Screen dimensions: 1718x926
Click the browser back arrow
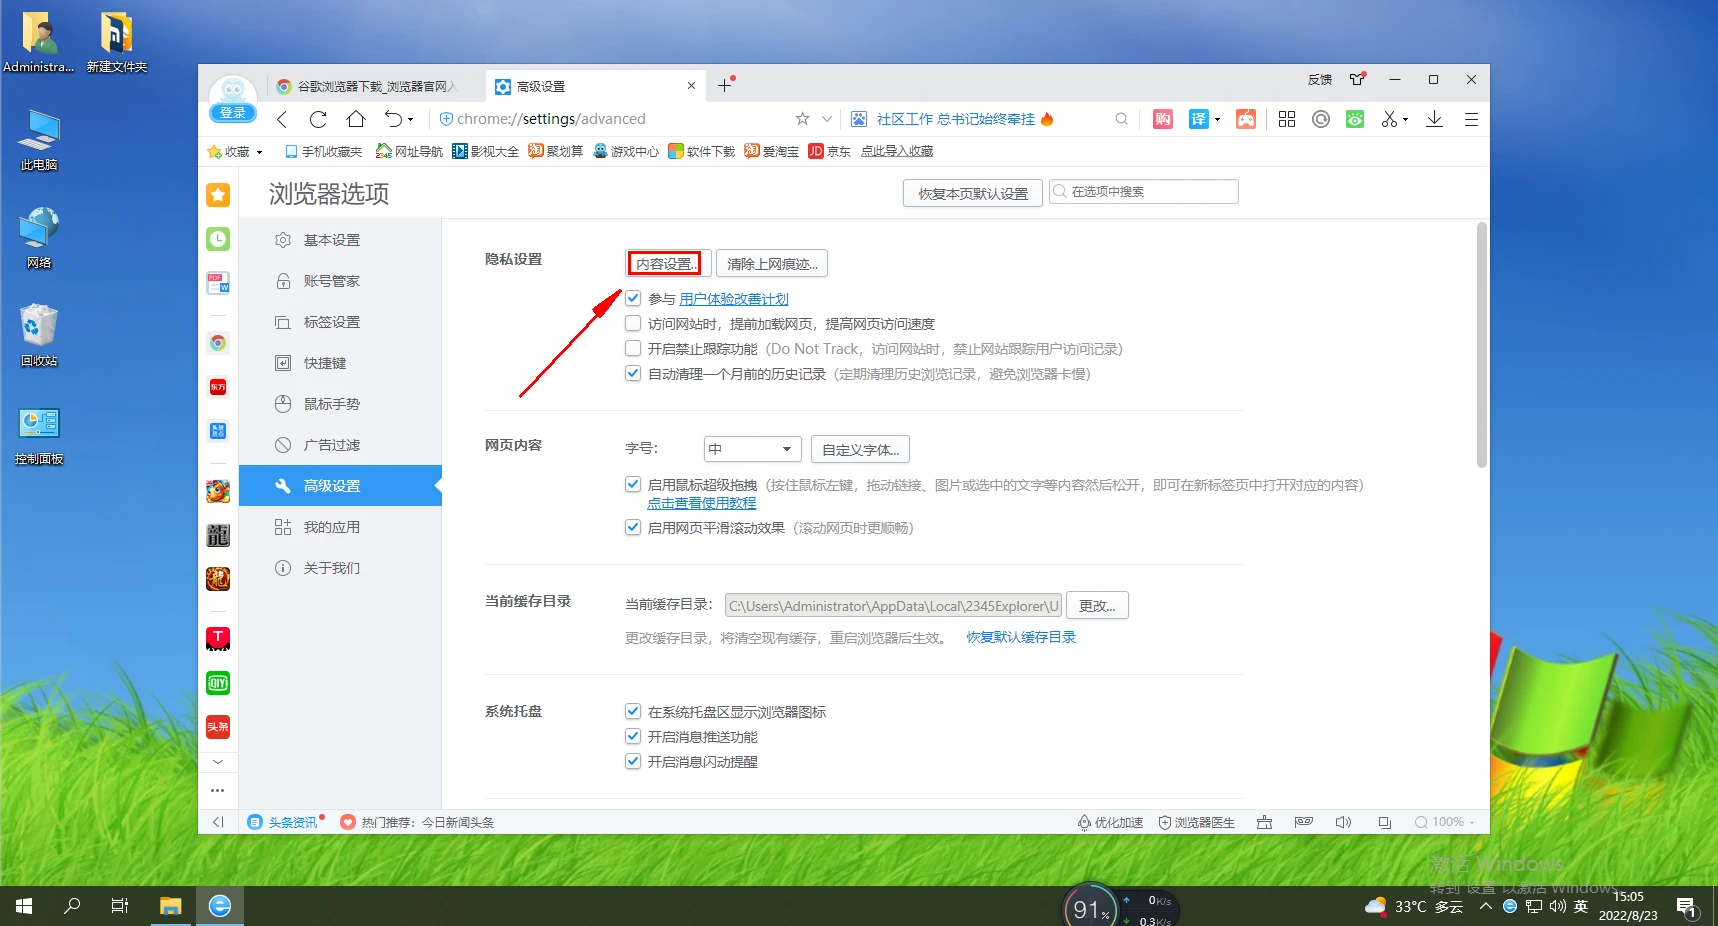point(282,119)
